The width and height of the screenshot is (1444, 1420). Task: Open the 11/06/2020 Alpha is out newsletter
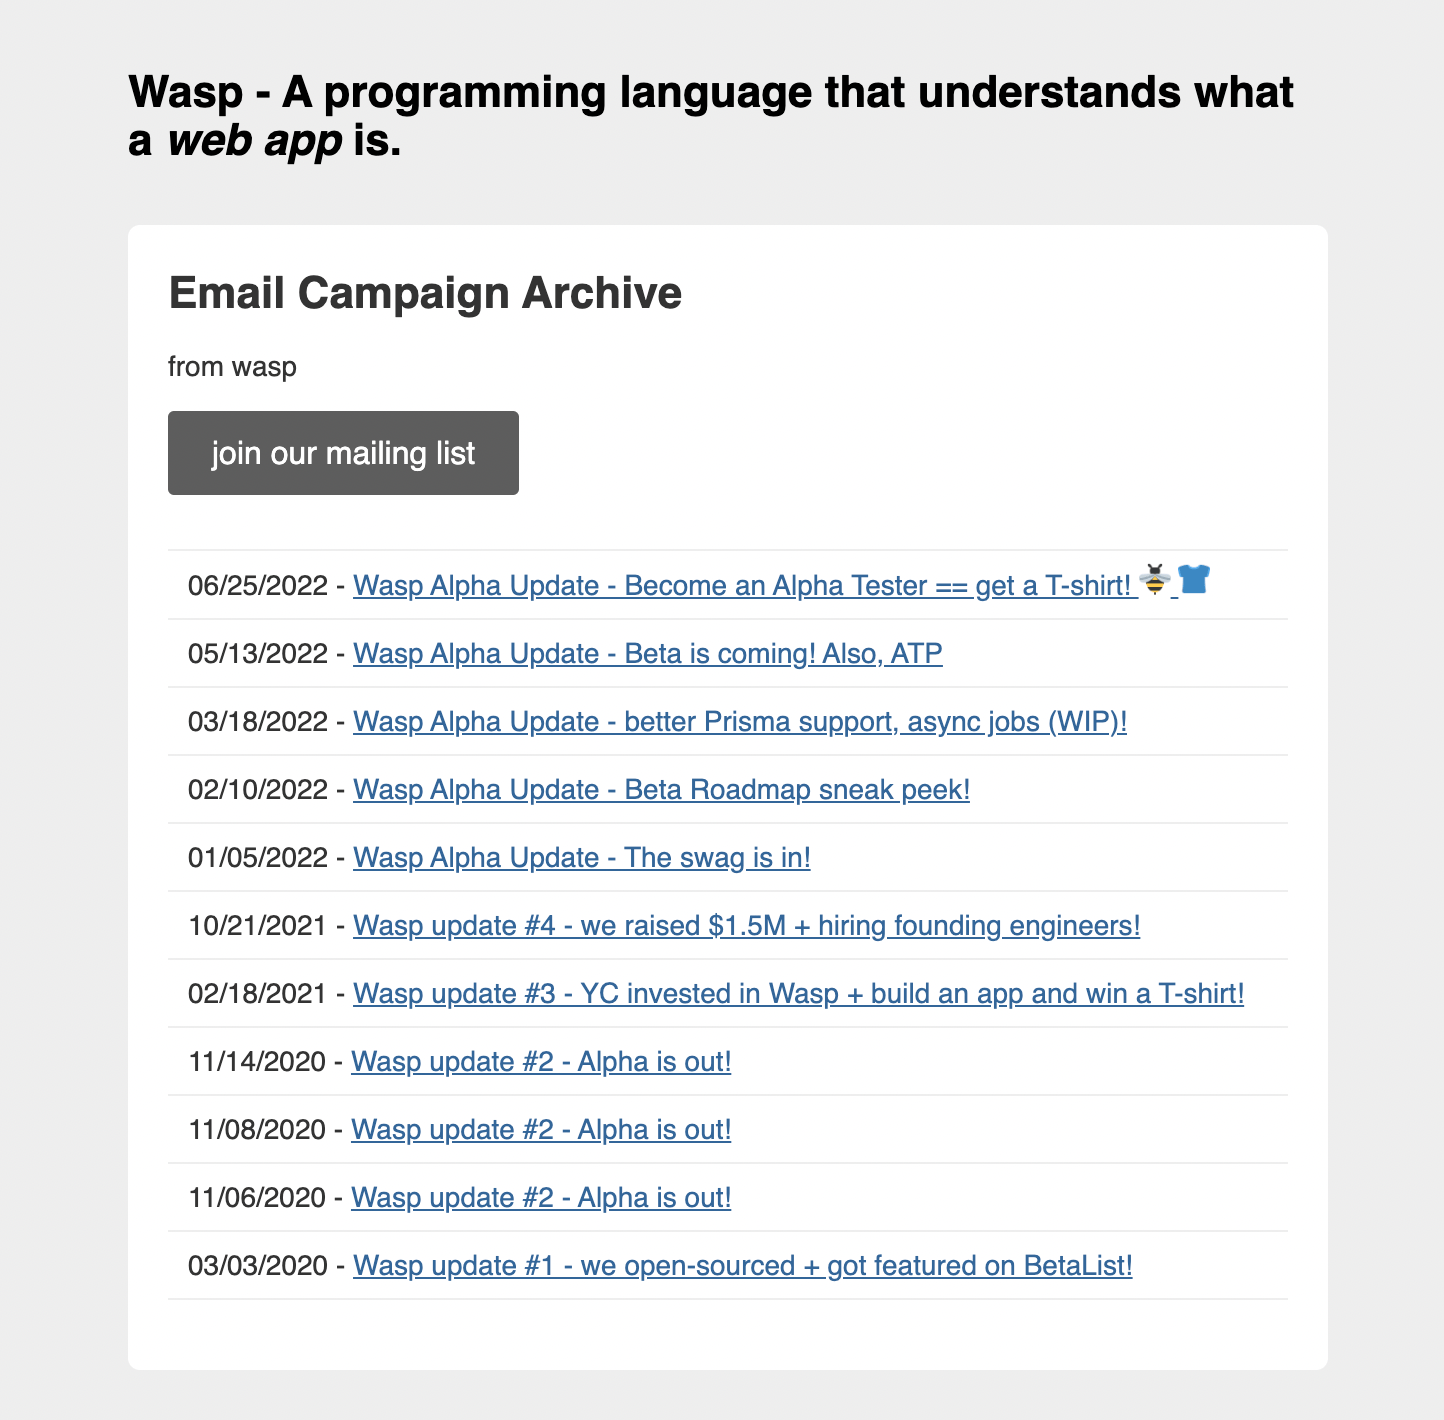tap(541, 1197)
